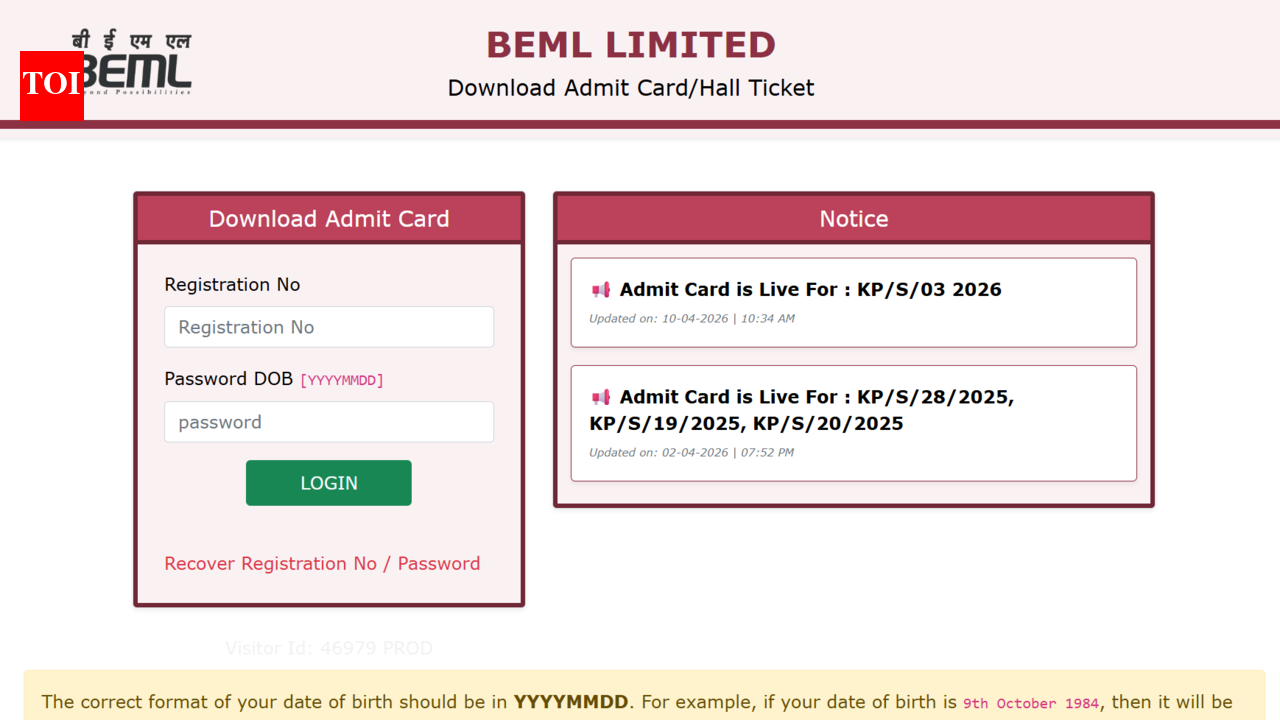Screen dimensions: 1280x720
Task: Select the TOI logo icon
Action: [x=51, y=86]
